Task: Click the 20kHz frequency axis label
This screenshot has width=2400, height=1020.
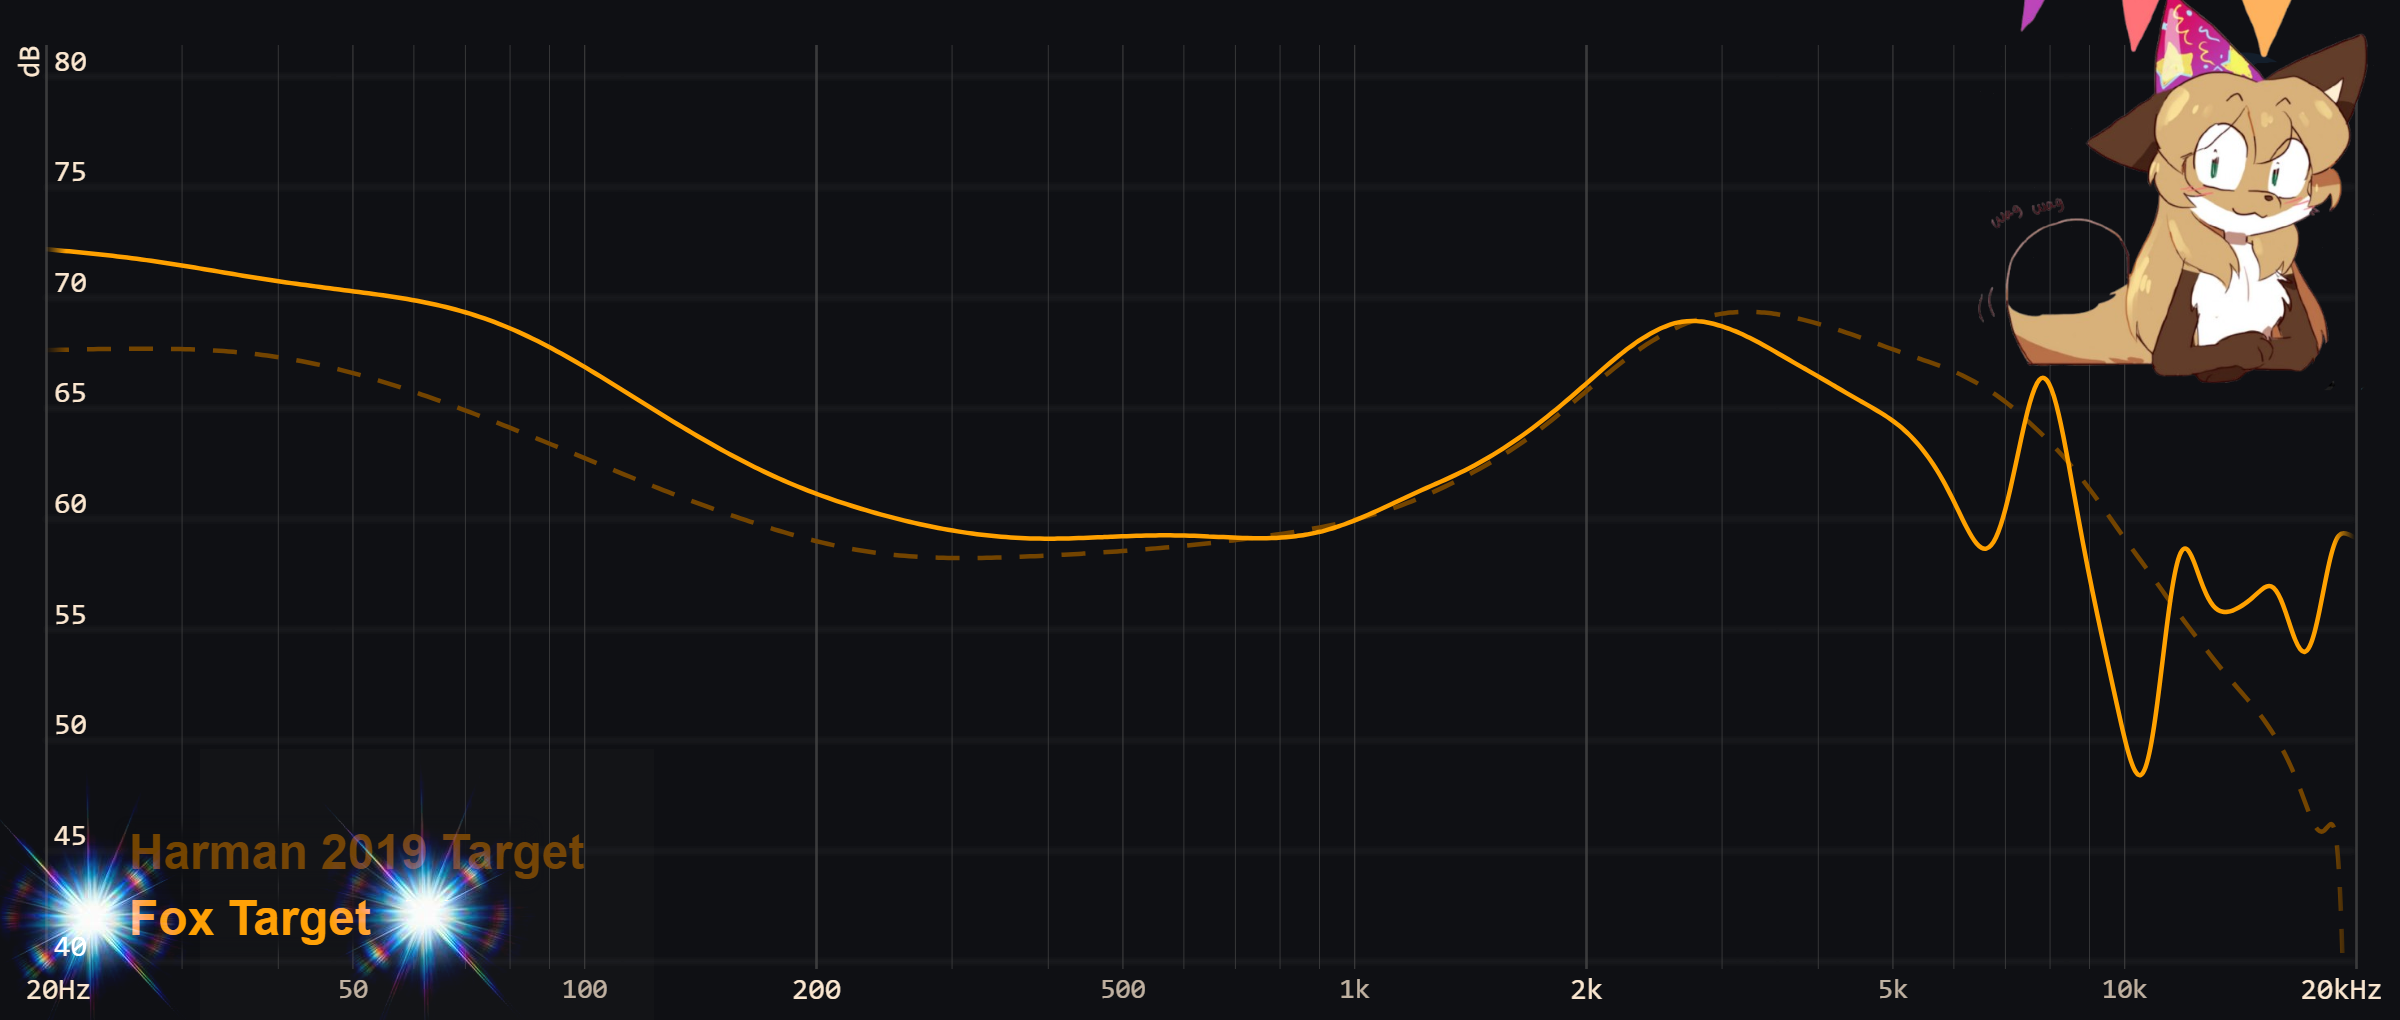Action: point(2341,990)
